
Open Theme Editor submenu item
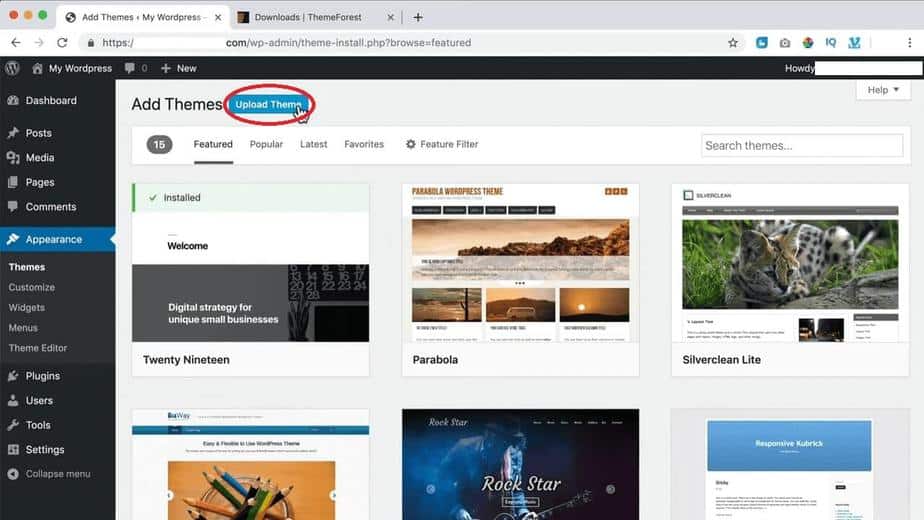pos(38,348)
